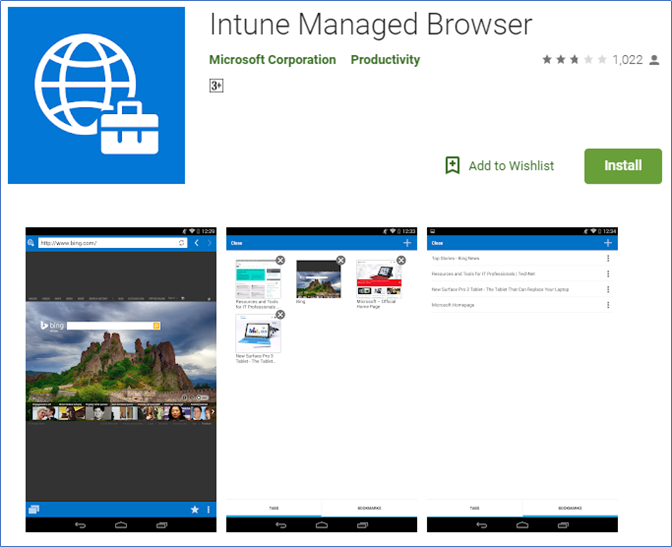
Task: Open the first screenshot showing Bing
Action: 121,379
